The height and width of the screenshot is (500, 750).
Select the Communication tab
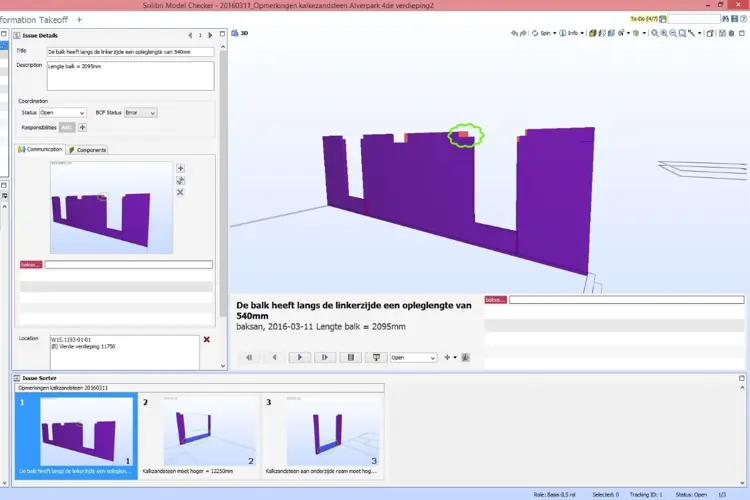point(40,149)
